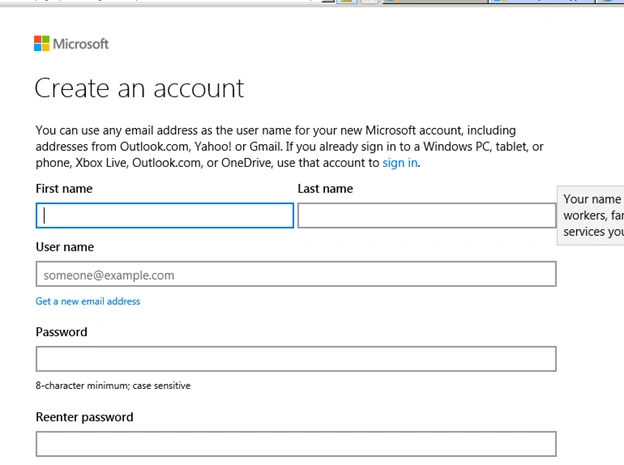Focus the First name field
Viewport: 624px width, 465px height.
[165, 215]
